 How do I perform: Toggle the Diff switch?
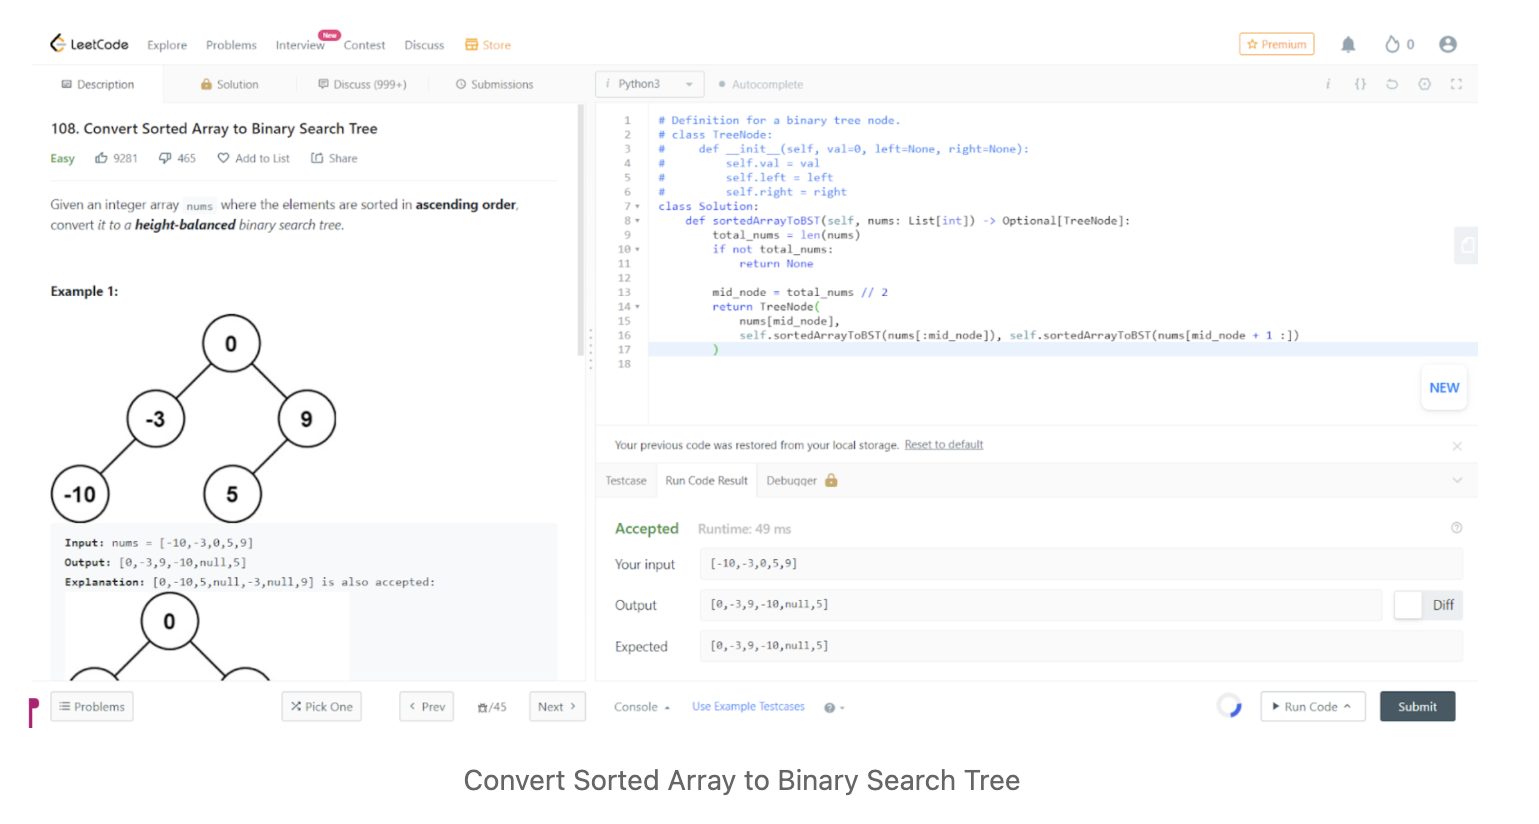[x=1409, y=605]
